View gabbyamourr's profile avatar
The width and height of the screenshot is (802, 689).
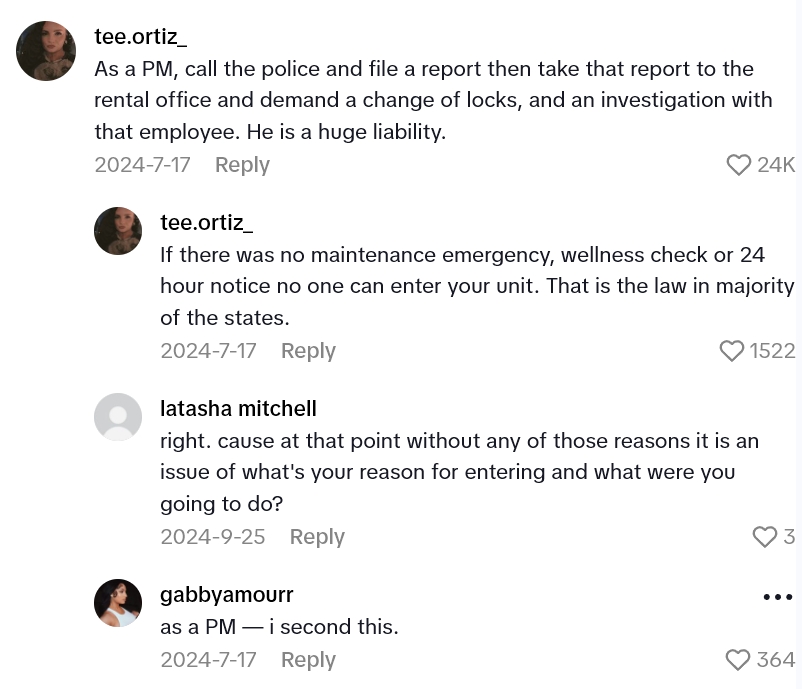[118, 603]
